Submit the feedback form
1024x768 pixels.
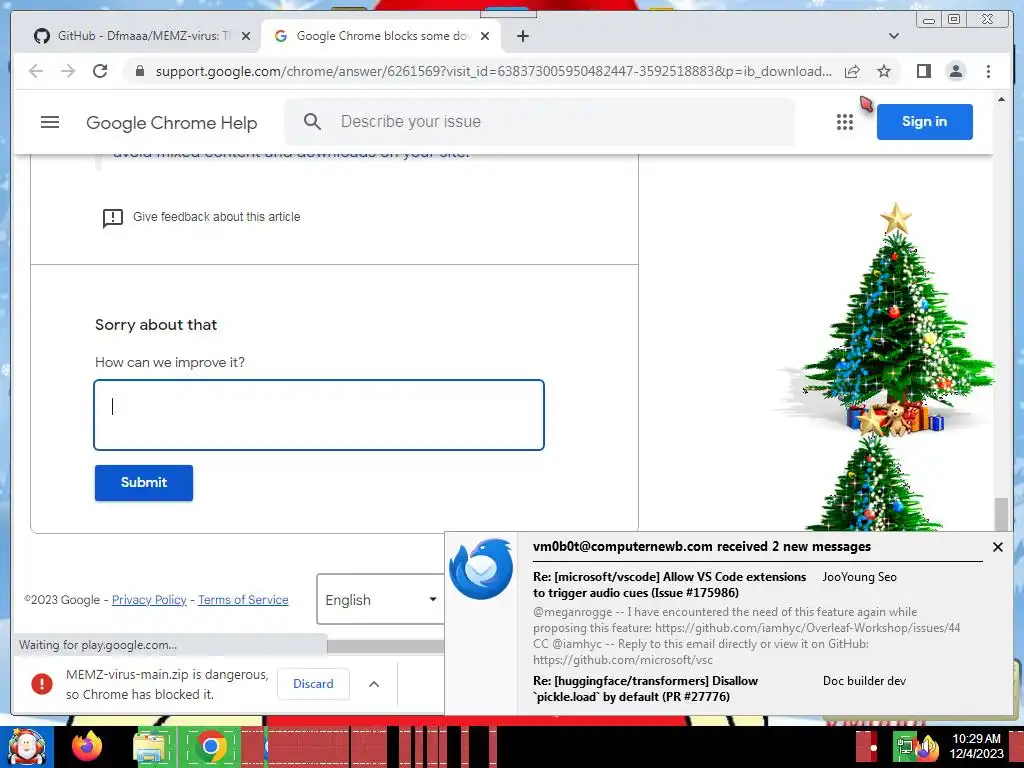[144, 483]
